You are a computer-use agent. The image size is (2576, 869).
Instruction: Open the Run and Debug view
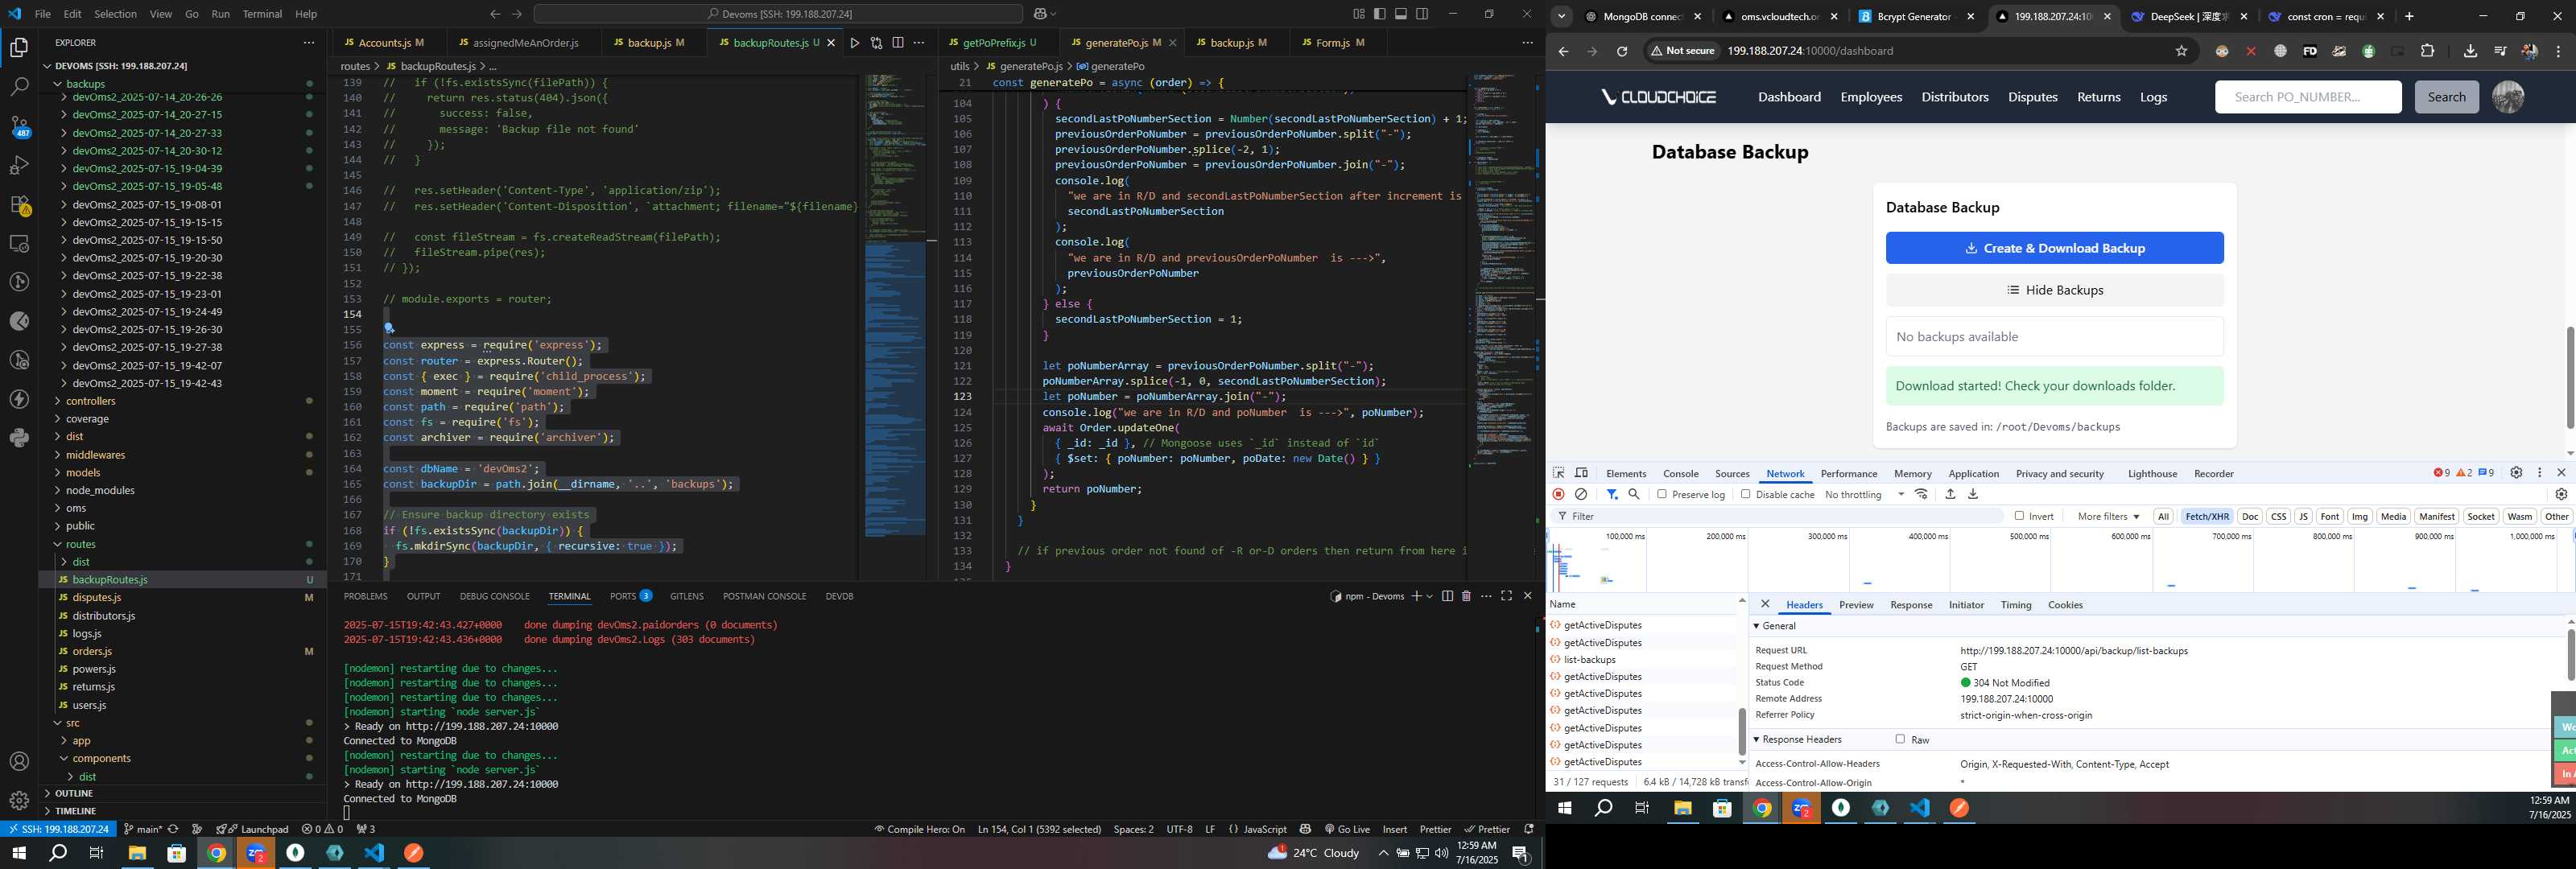click(19, 165)
